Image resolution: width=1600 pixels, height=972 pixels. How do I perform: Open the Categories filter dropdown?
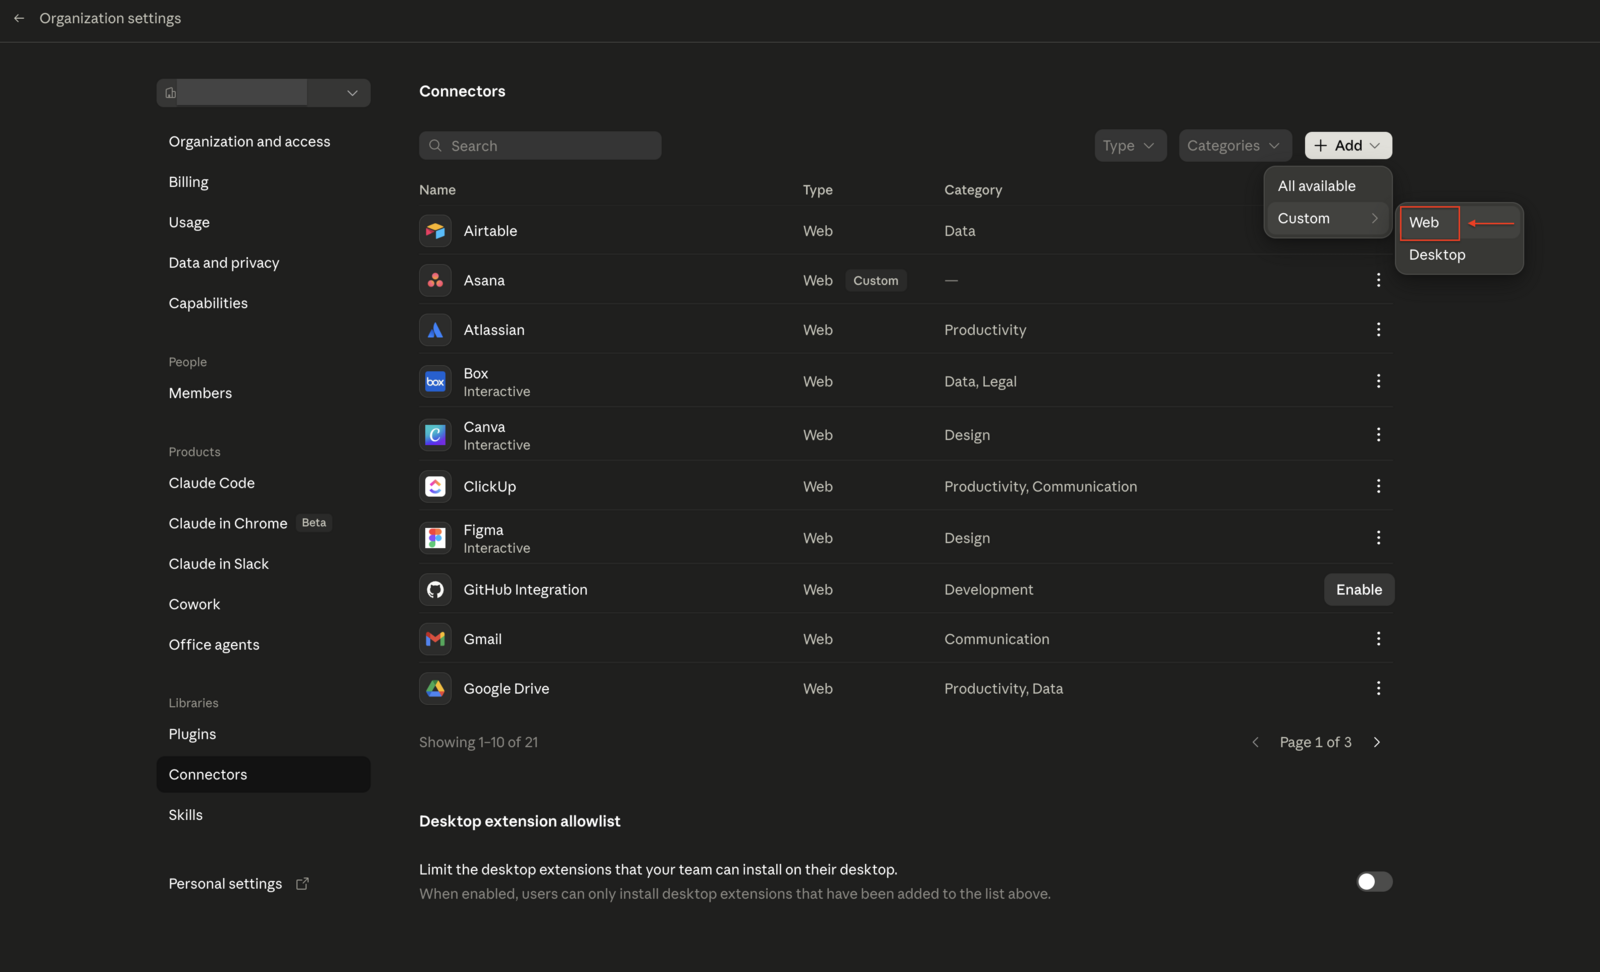[x=1235, y=146]
